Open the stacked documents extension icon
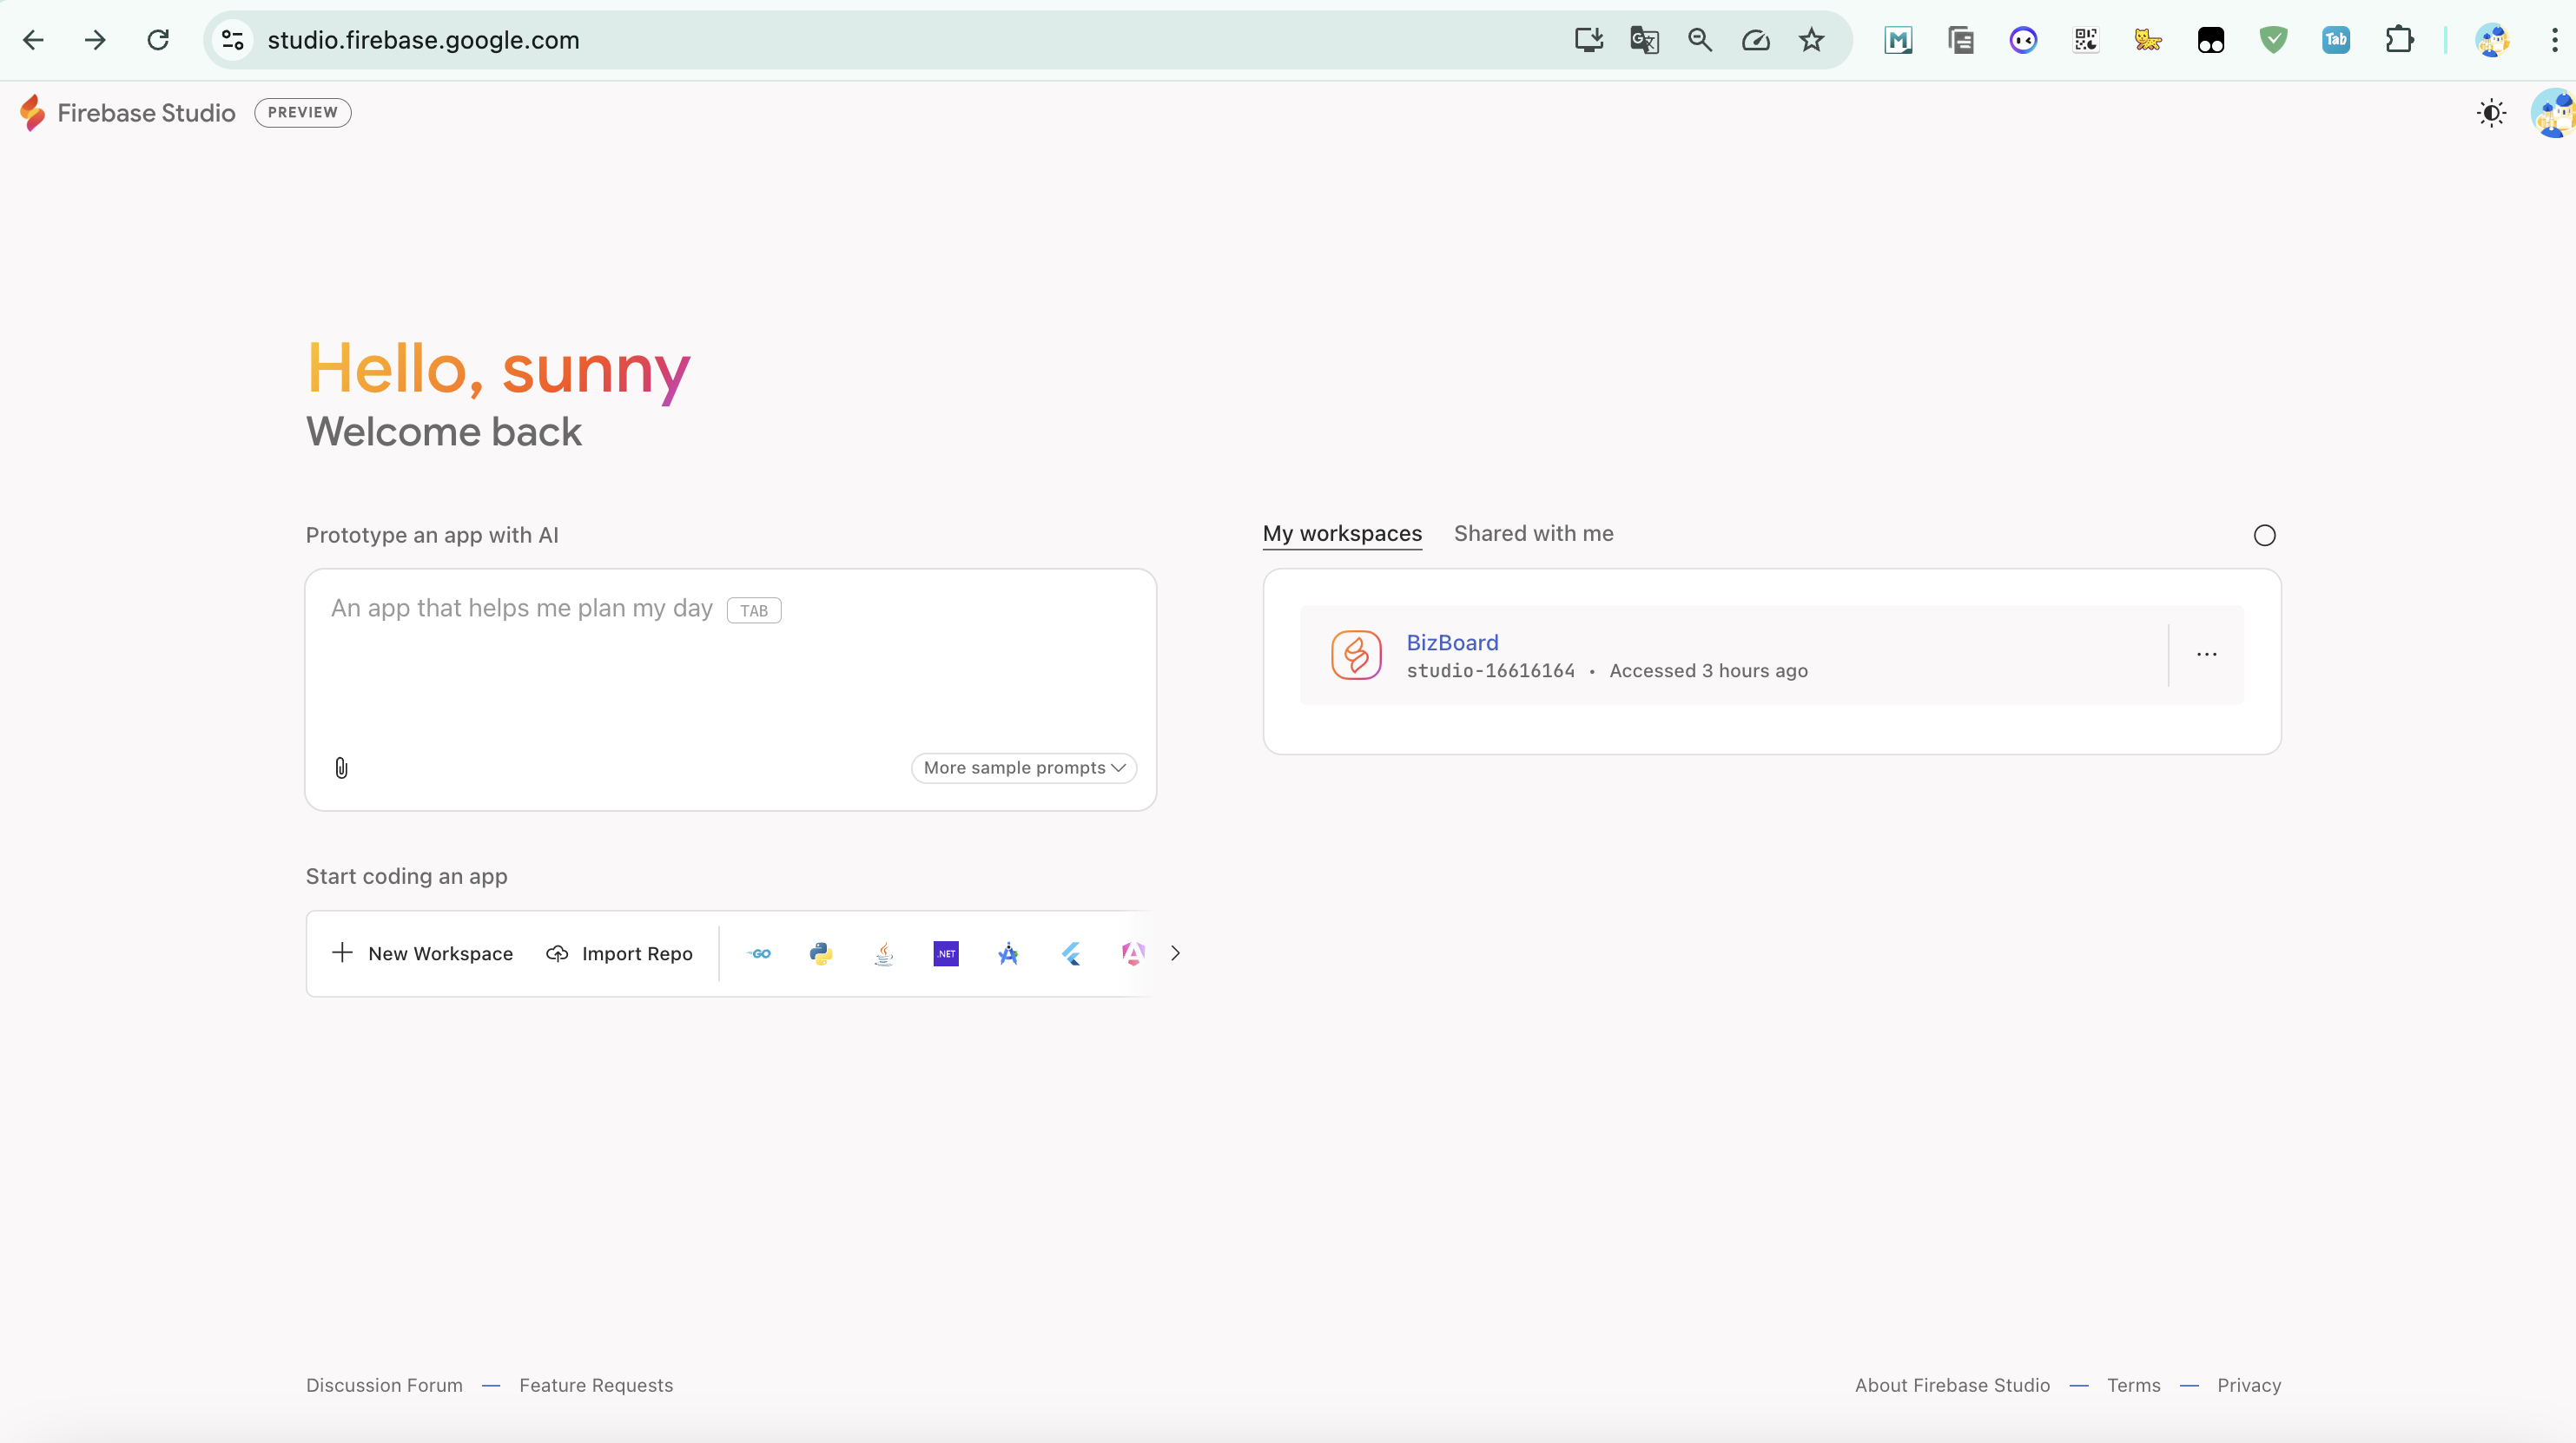Screen dimensions: 2576x1443 1961,40
